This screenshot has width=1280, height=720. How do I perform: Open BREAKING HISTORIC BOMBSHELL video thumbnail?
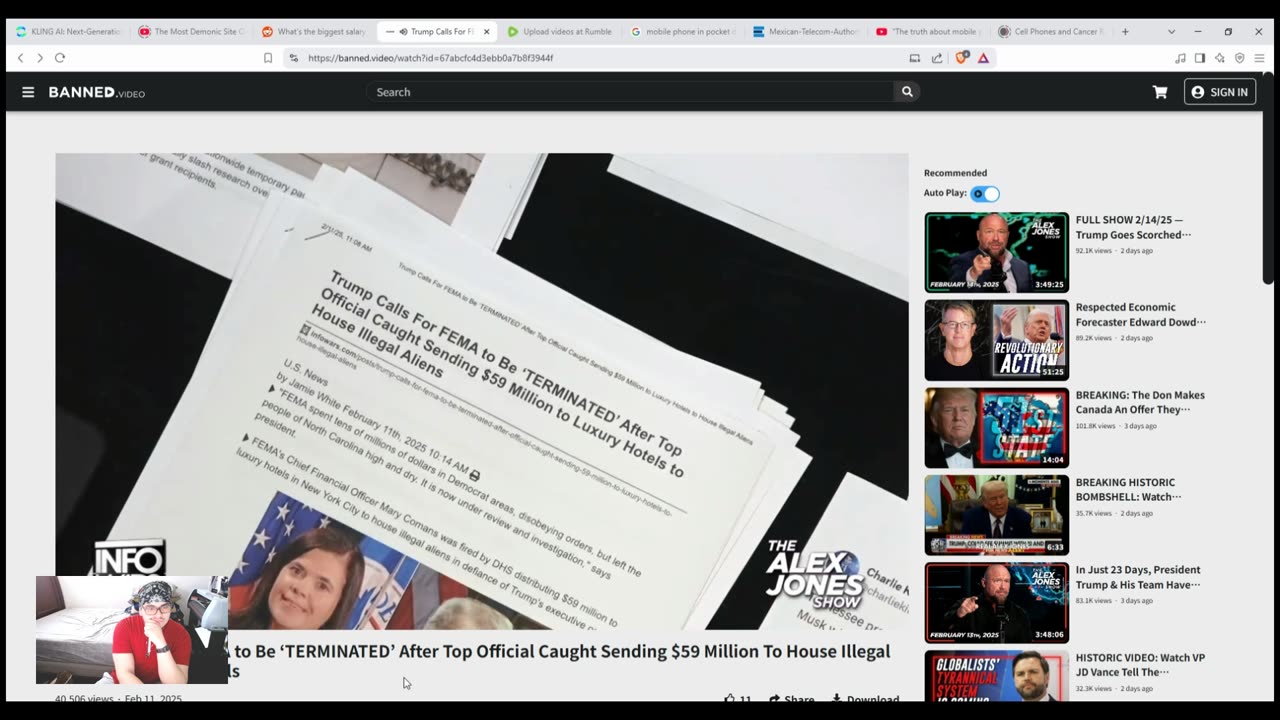[x=996, y=515]
